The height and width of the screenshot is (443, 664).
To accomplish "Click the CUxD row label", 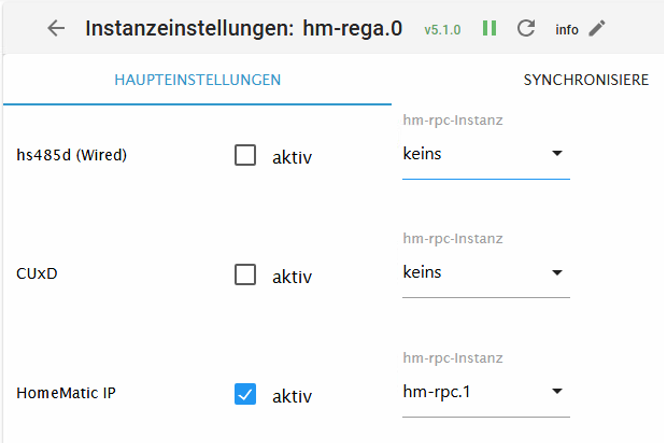I will click(x=37, y=275).
